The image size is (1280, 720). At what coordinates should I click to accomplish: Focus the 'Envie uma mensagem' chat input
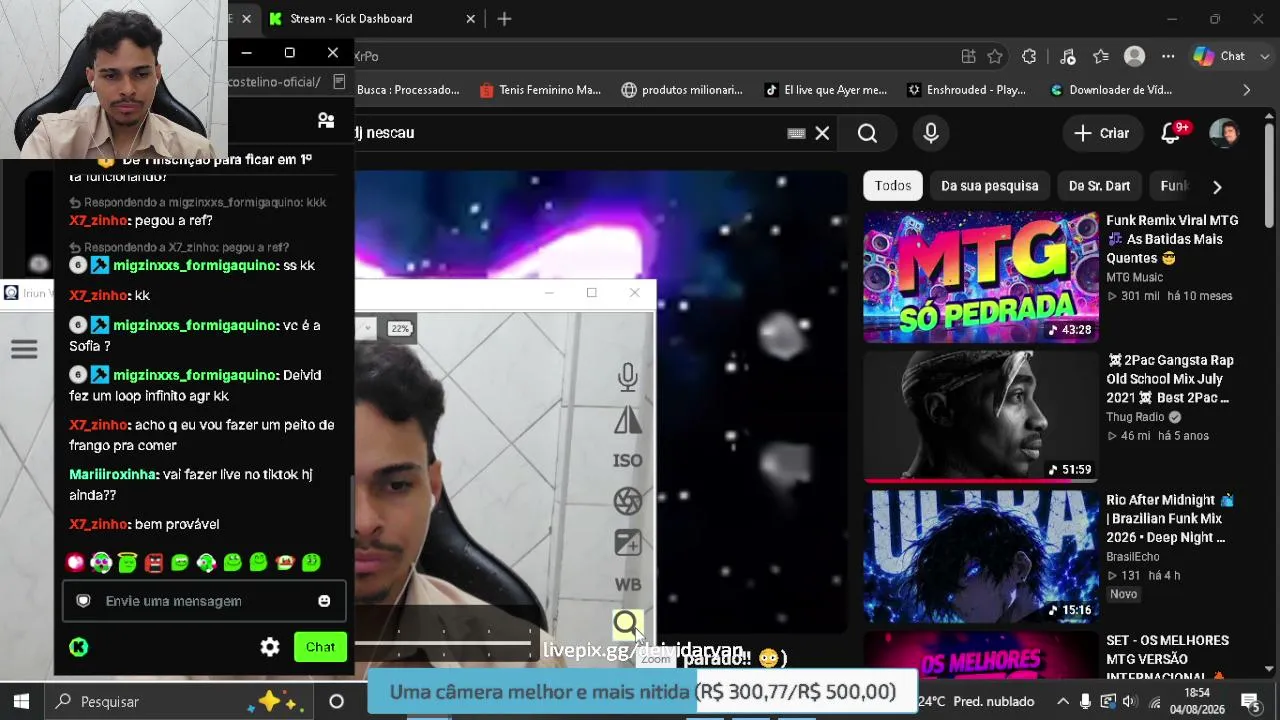(x=204, y=601)
